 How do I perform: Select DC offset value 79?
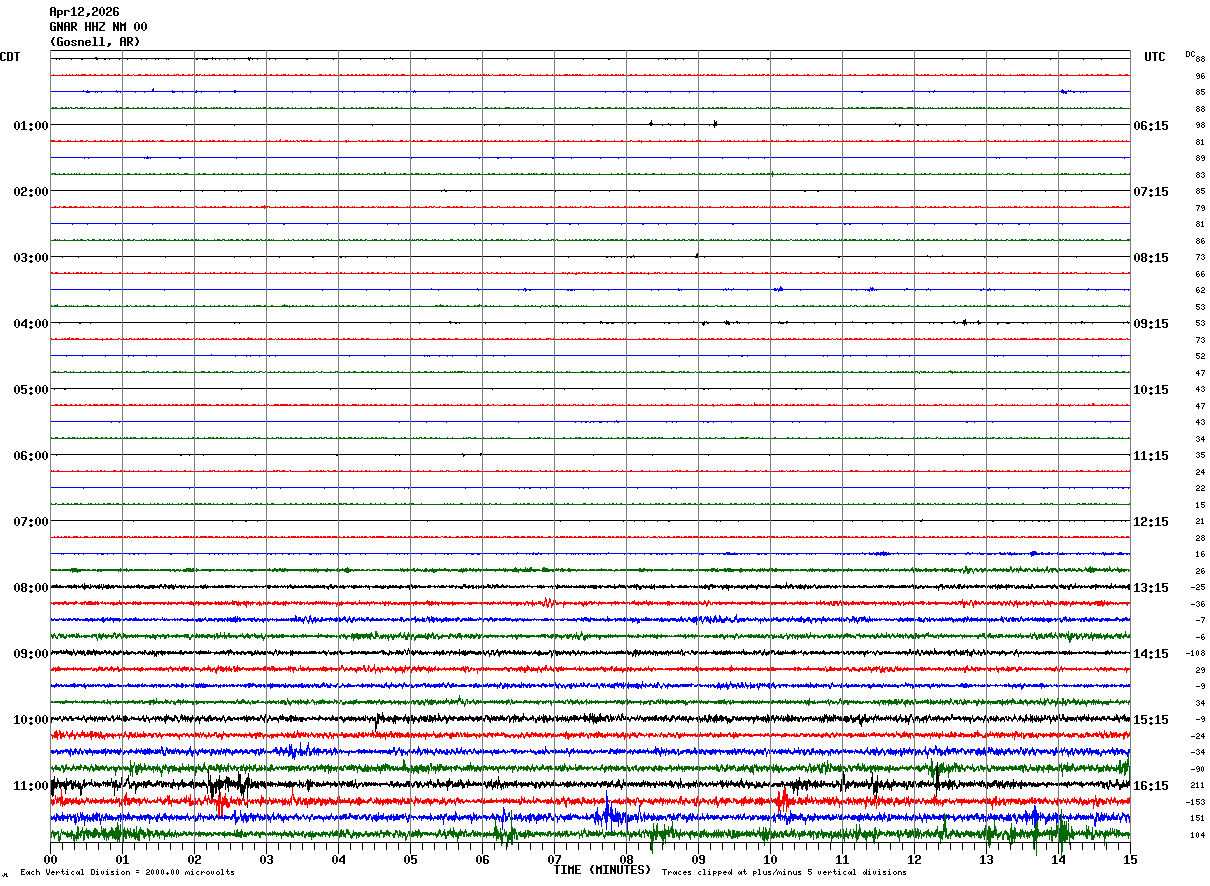1200,208
